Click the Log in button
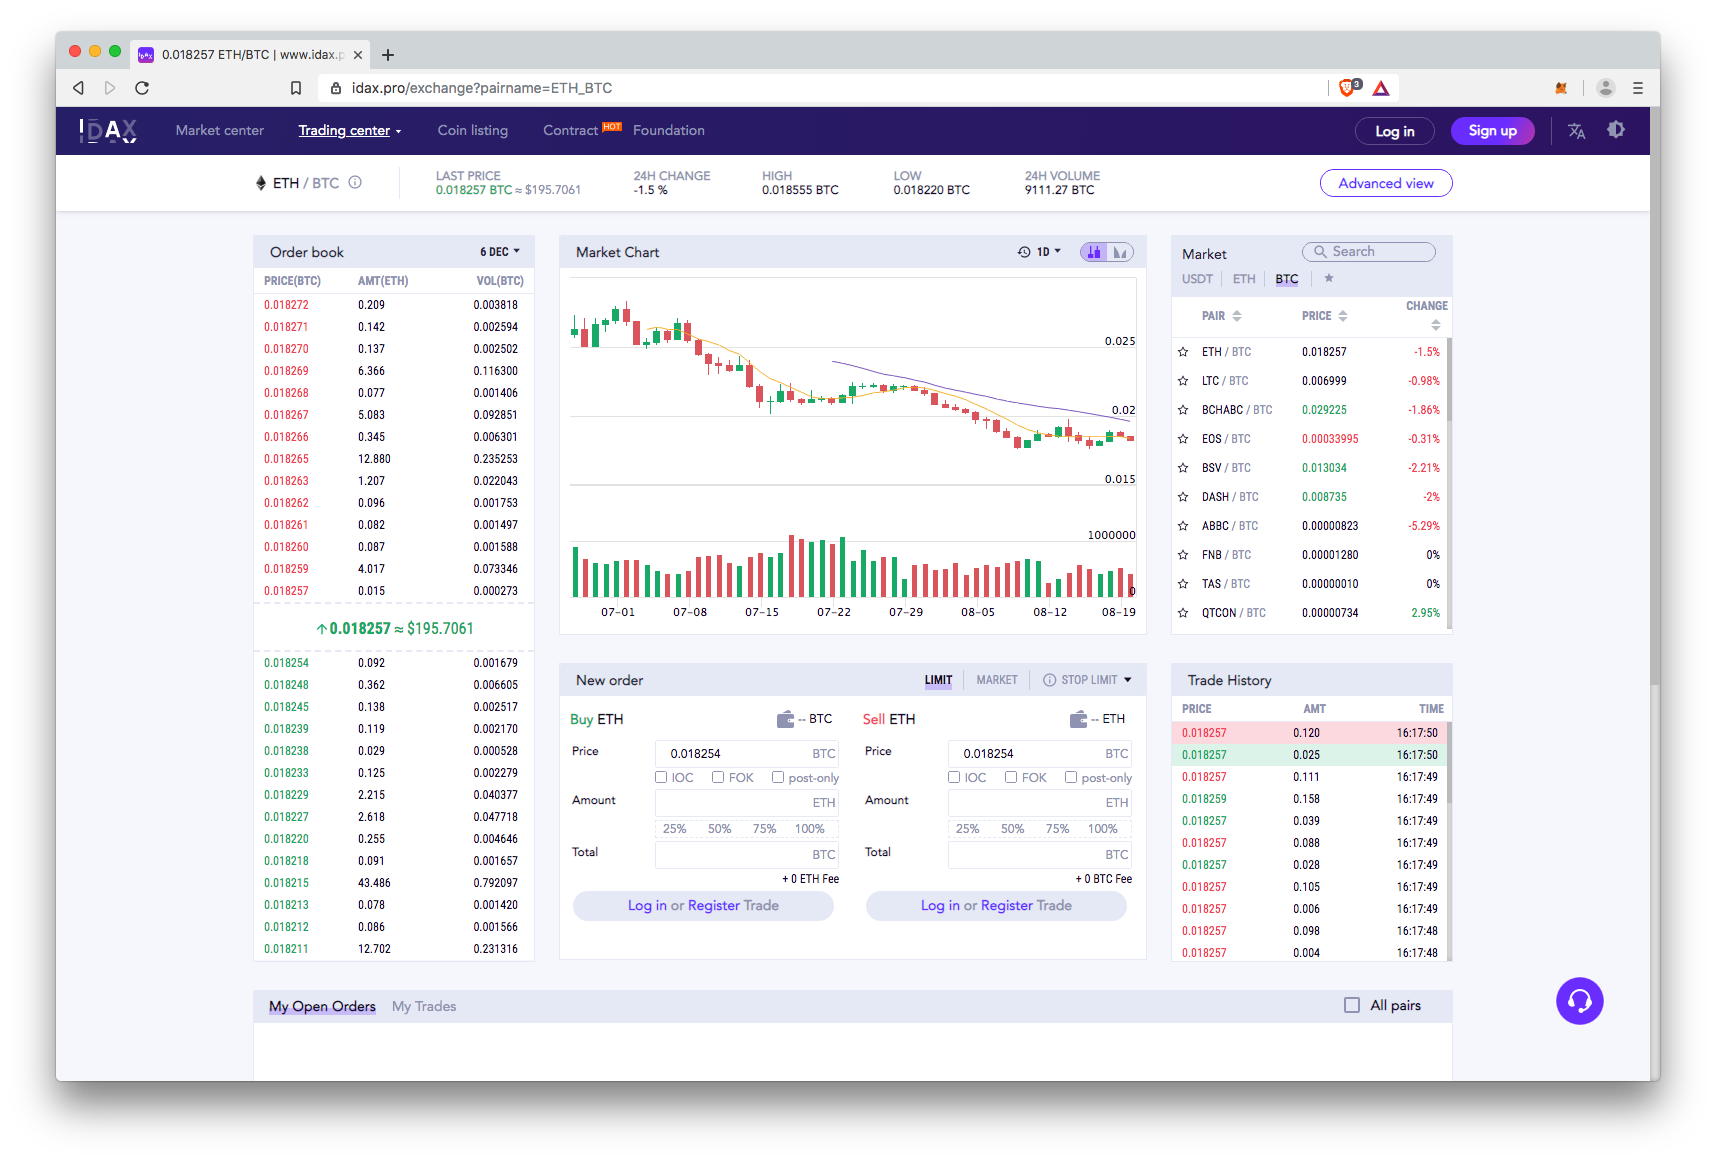1716x1161 pixels. pos(1395,131)
